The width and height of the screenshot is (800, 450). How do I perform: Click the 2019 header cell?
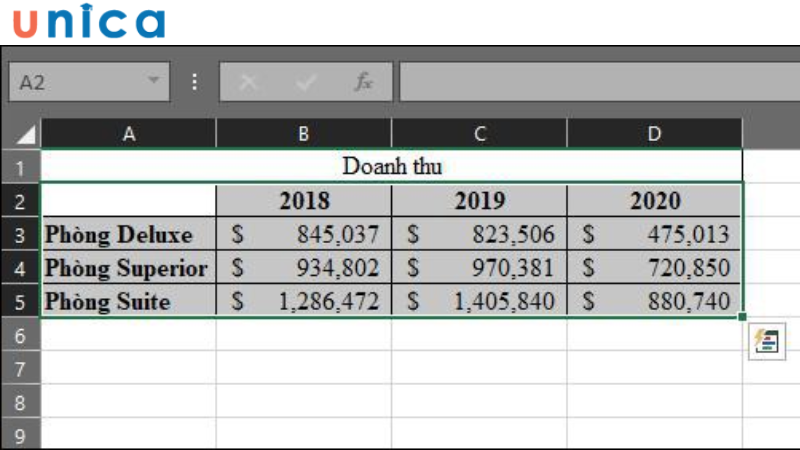coord(479,201)
